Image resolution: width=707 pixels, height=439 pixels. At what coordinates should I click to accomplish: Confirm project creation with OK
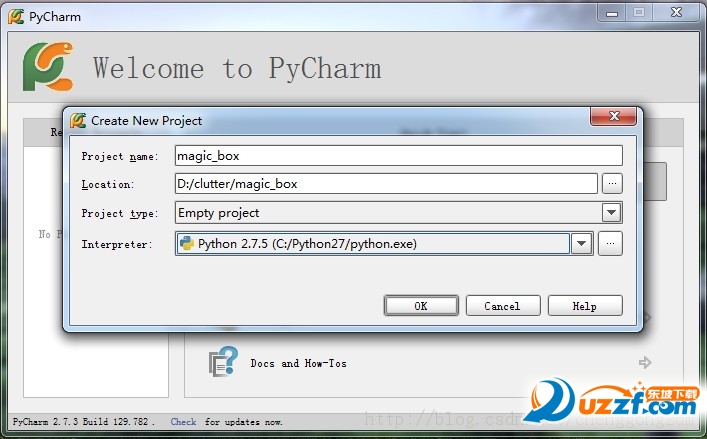pyautogui.click(x=421, y=306)
